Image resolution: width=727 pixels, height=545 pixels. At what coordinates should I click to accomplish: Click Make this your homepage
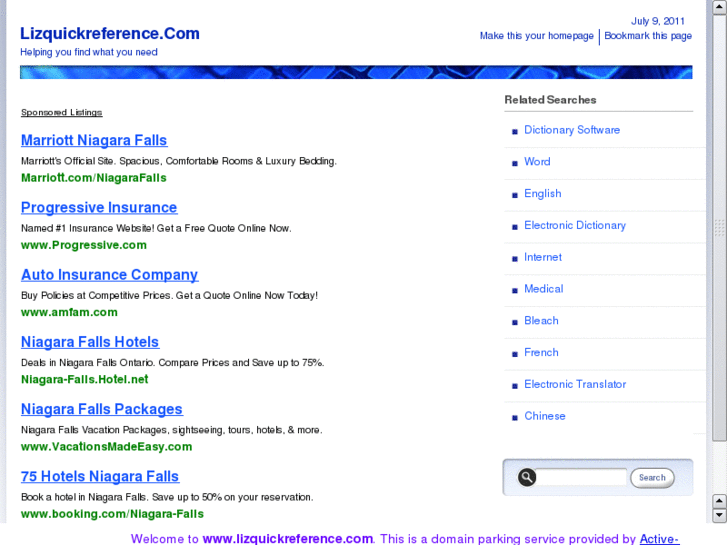pyautogui.click(x=536, y=36)
